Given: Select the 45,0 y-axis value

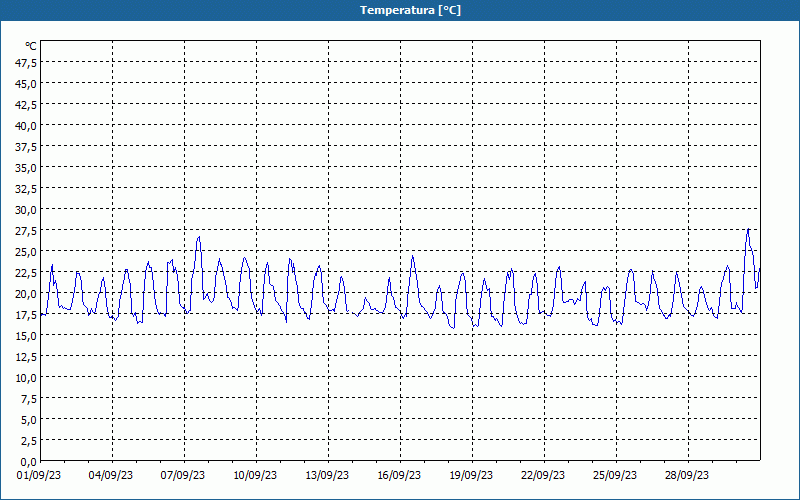Looking at the screenshot, I should point(26,84).
